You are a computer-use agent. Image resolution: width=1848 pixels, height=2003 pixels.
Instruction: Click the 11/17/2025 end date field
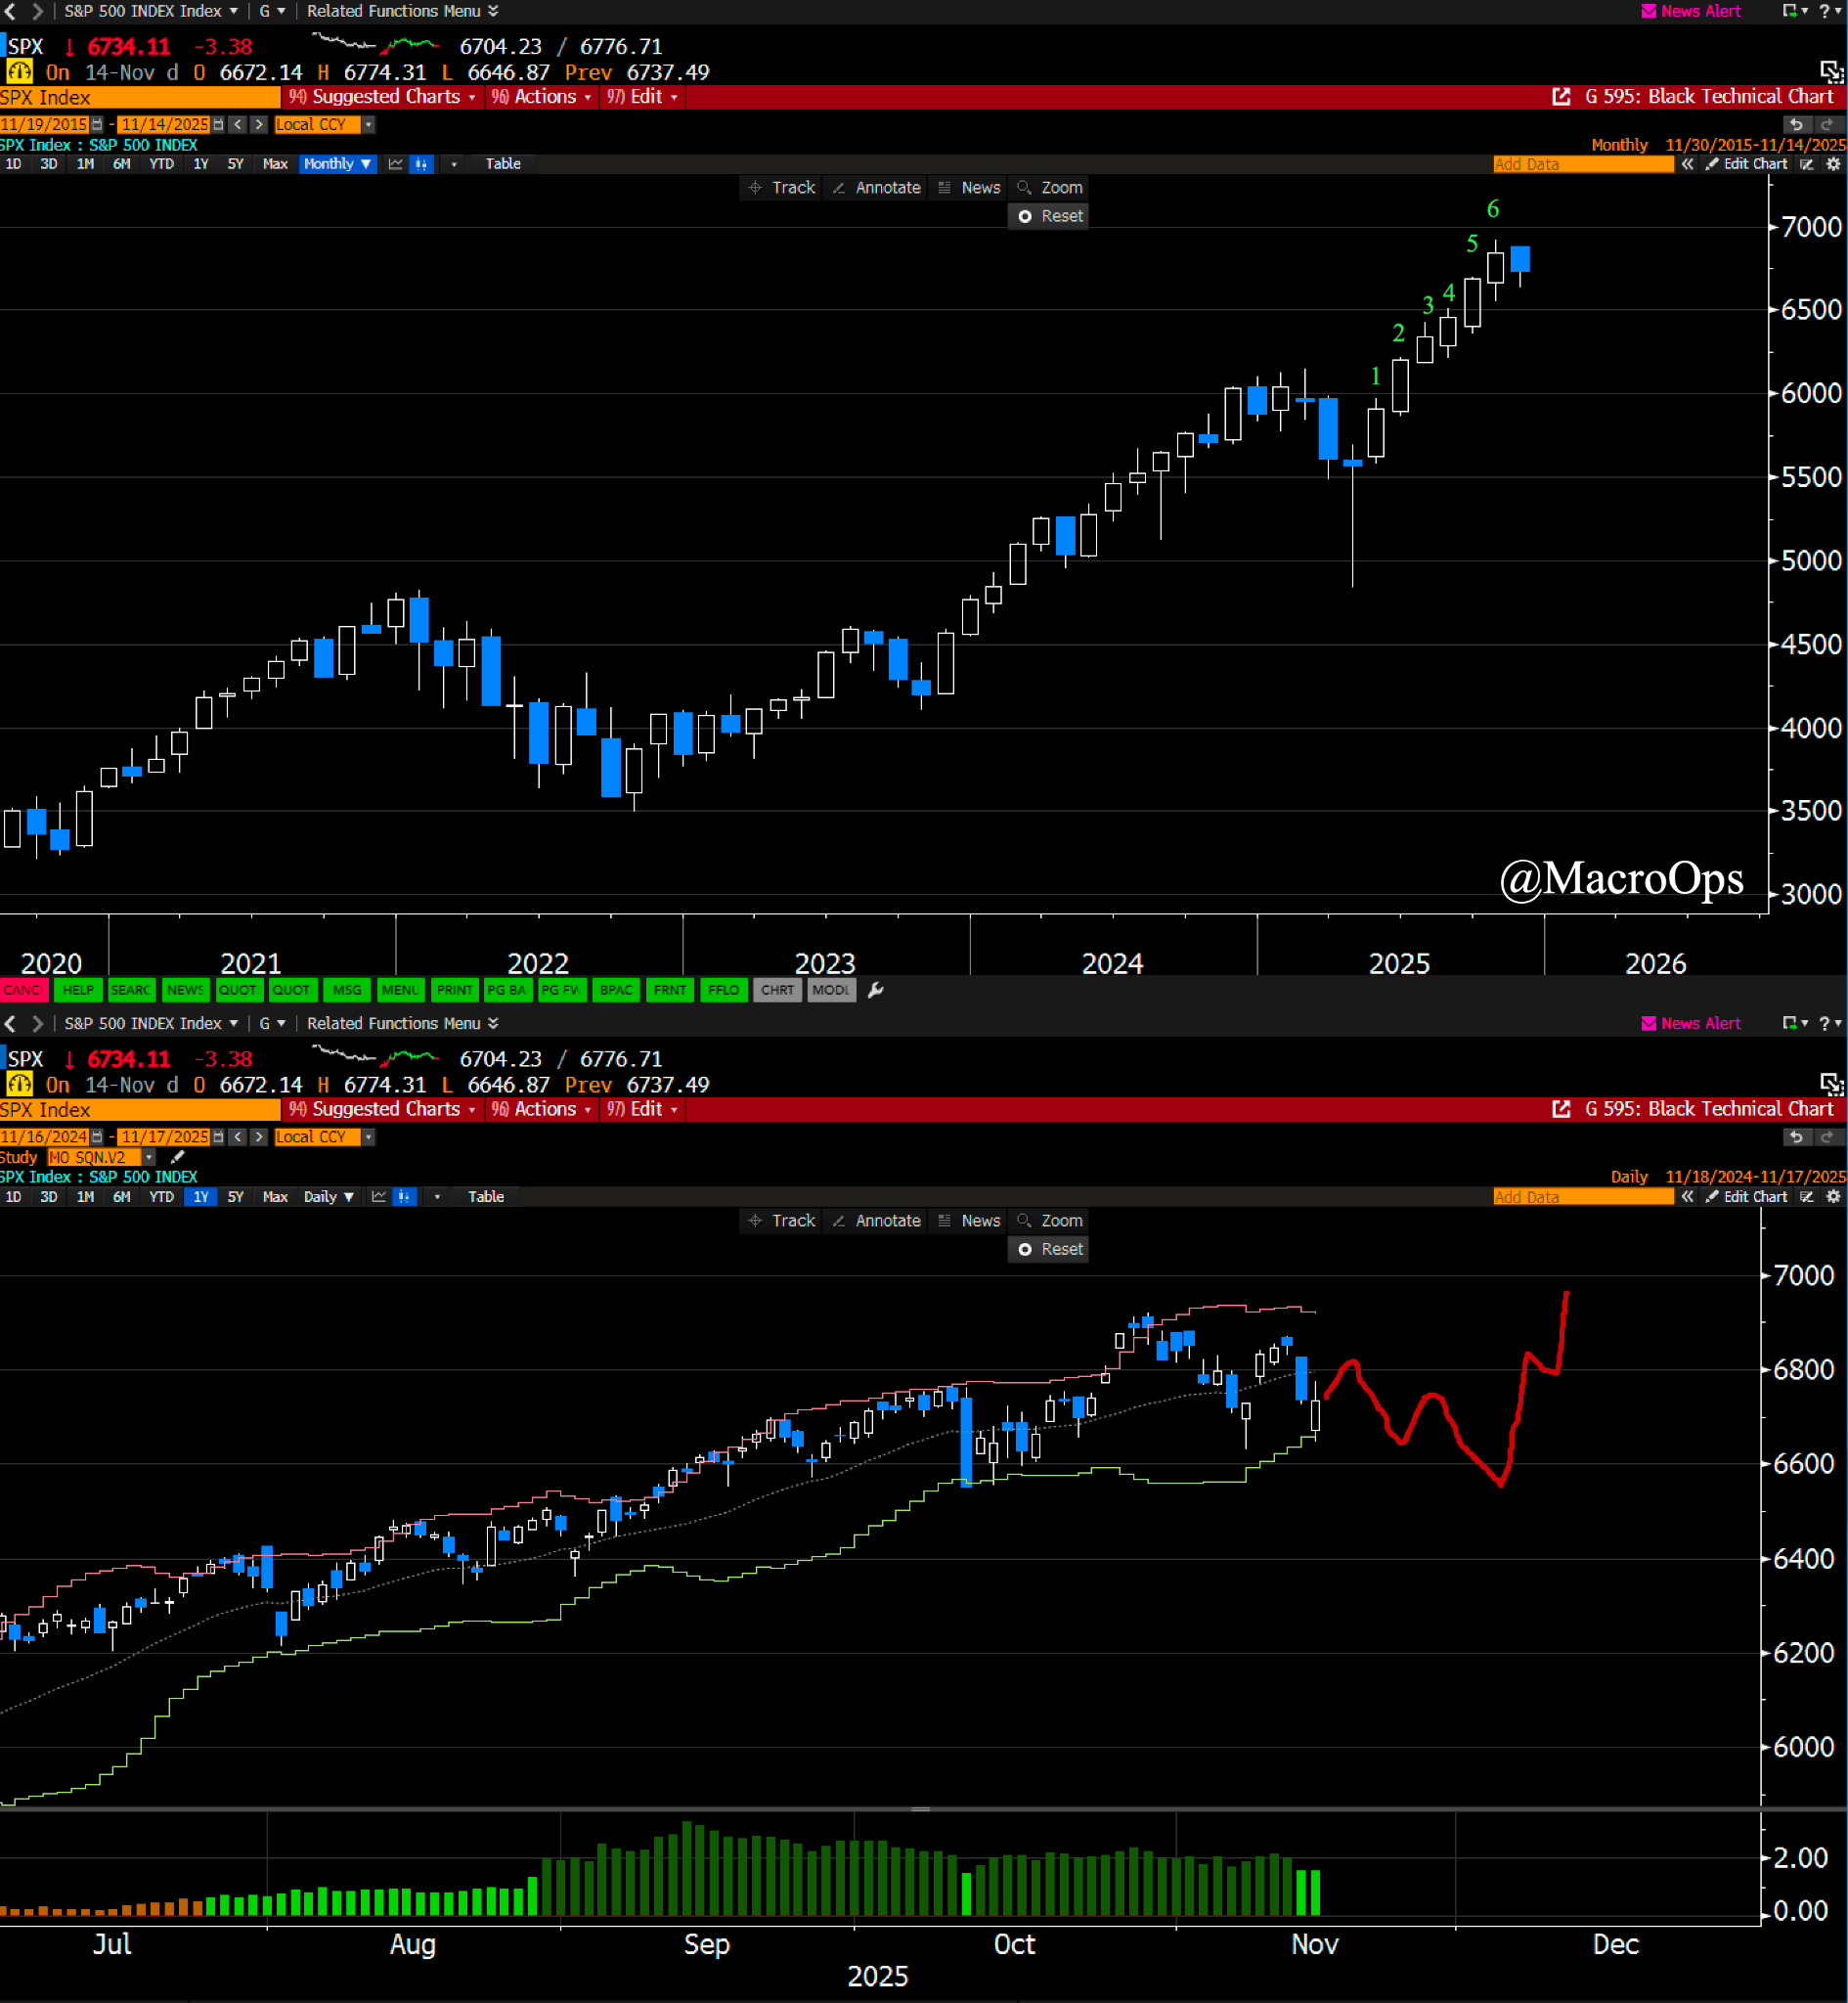(164, 1137)
